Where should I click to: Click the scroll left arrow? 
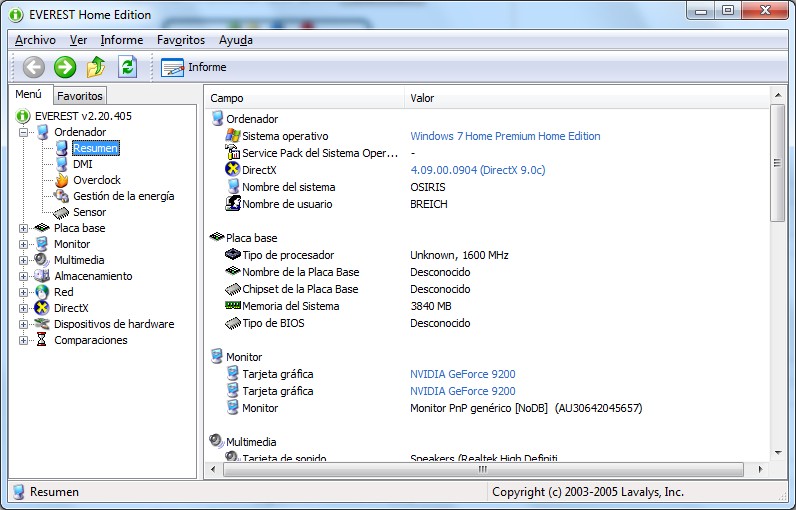[213, 469]
